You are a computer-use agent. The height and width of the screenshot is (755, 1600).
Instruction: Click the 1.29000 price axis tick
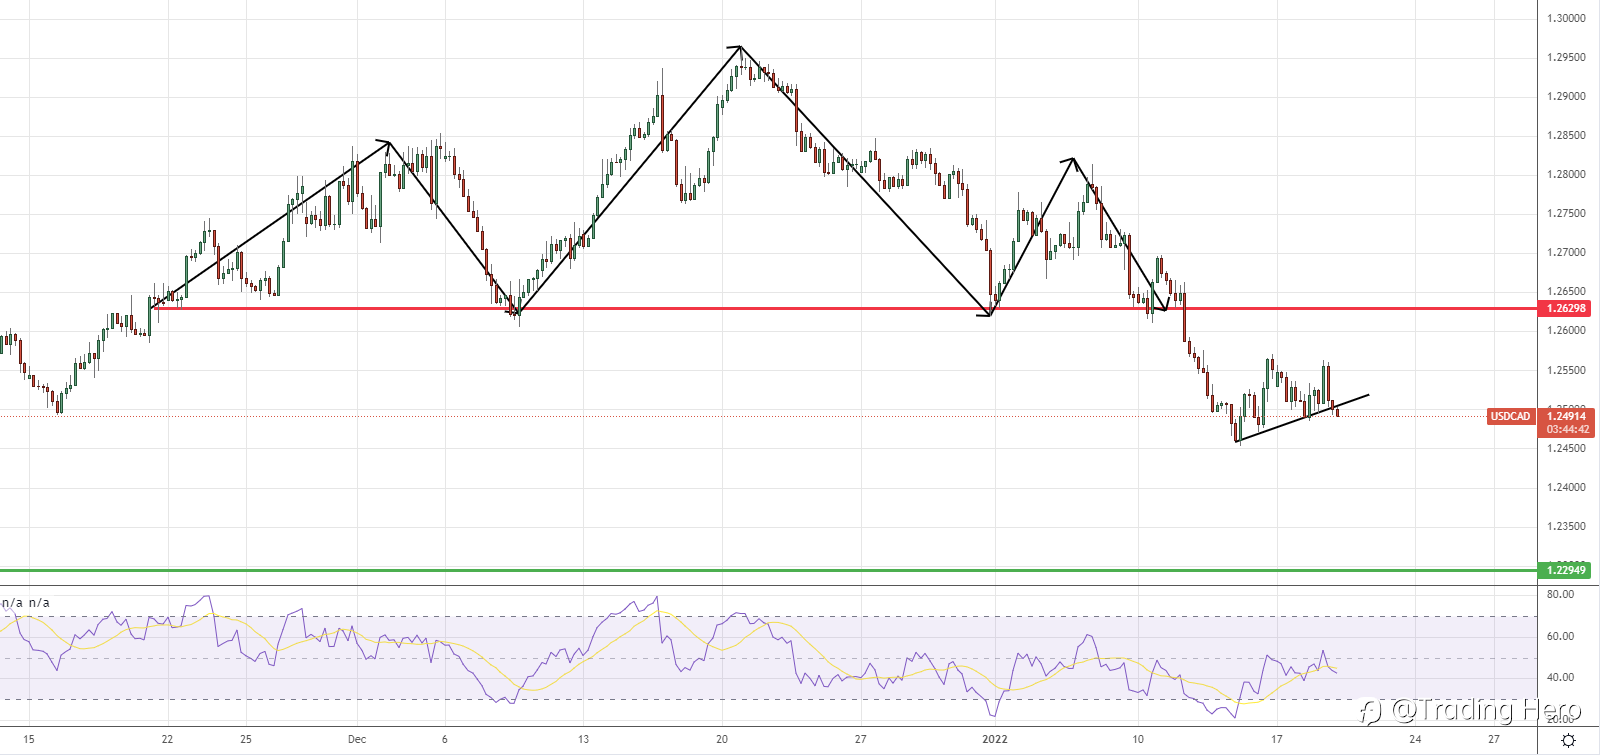1566,96
